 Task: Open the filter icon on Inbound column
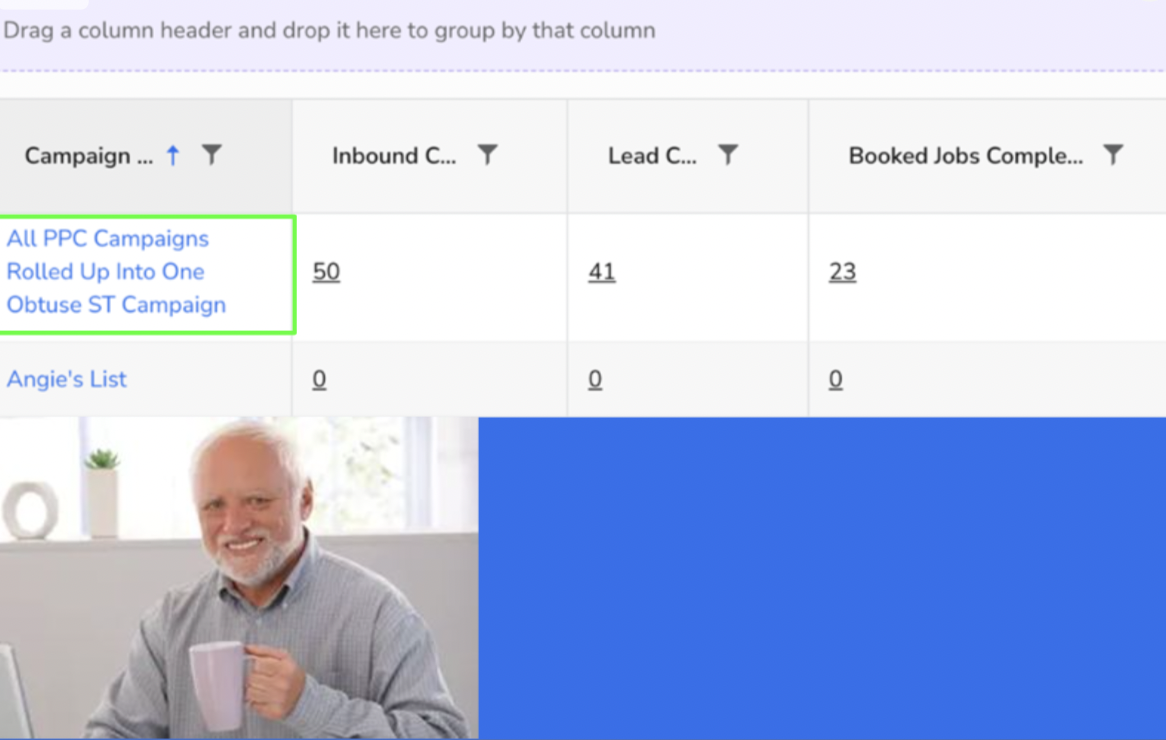(487, 155)
